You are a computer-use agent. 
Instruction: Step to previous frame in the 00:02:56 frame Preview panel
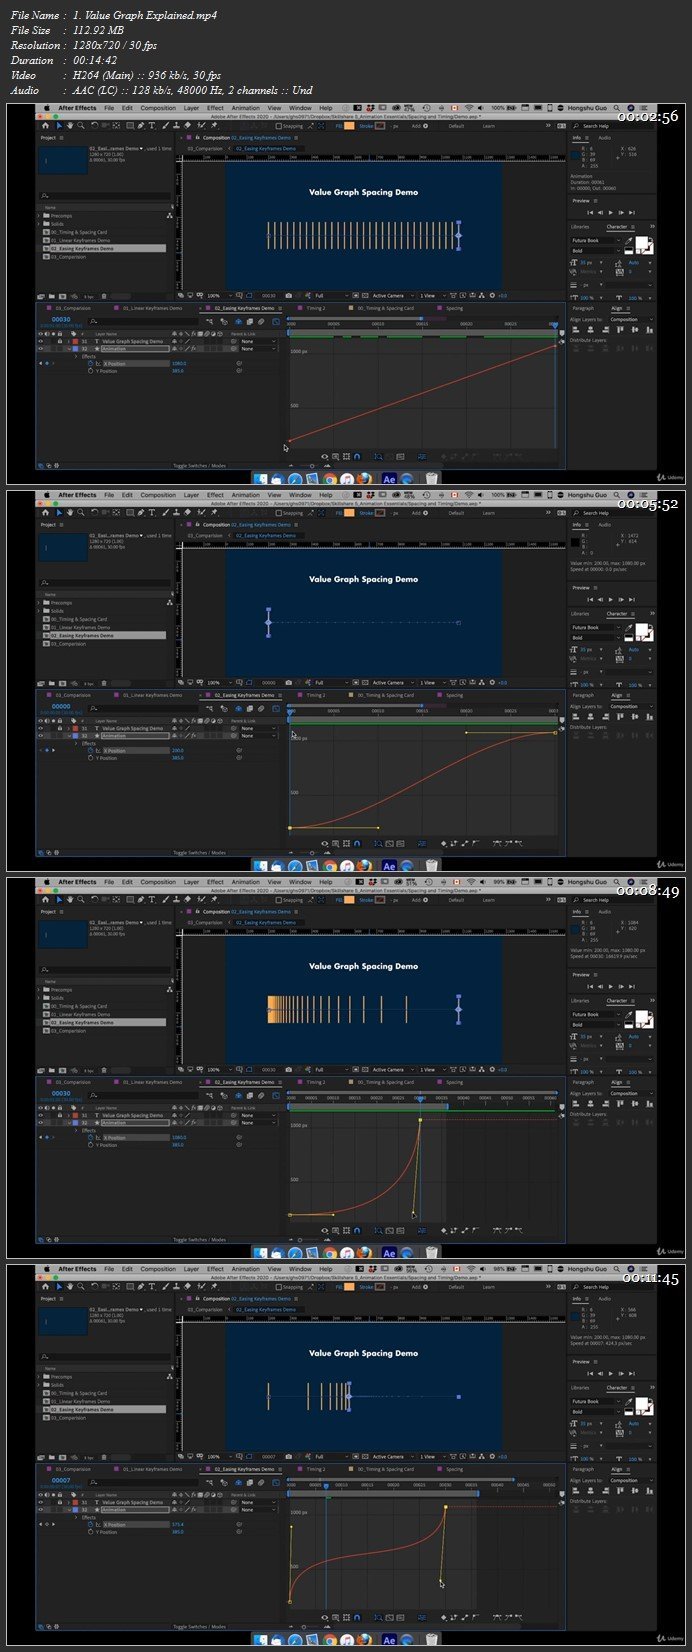[x=600, y=212]
